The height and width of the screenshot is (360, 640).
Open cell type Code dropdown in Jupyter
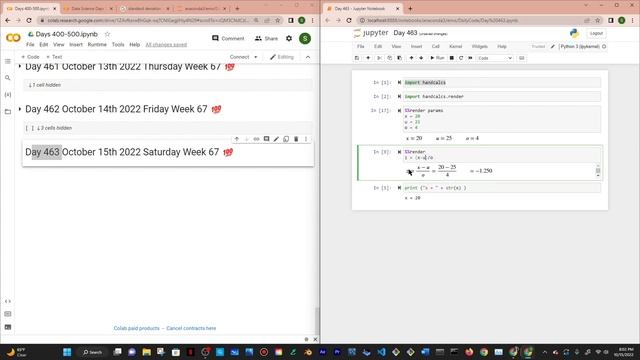pos(495,58)
